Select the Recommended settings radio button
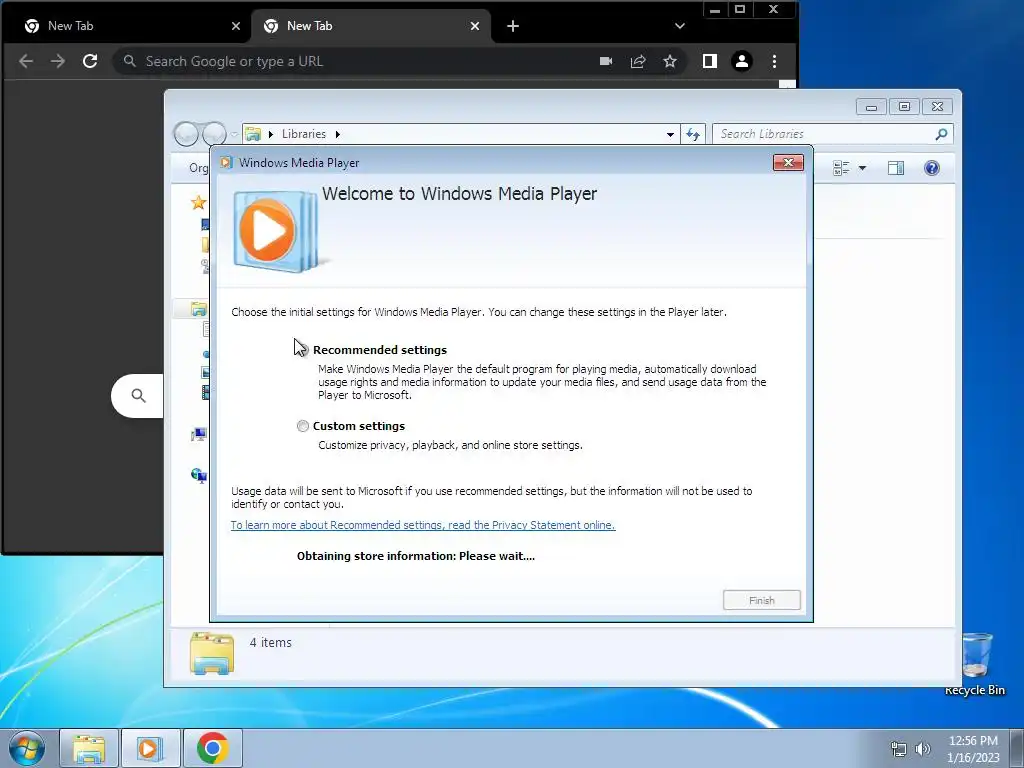This screenshot has width=1024, height=768. [302, 350]
